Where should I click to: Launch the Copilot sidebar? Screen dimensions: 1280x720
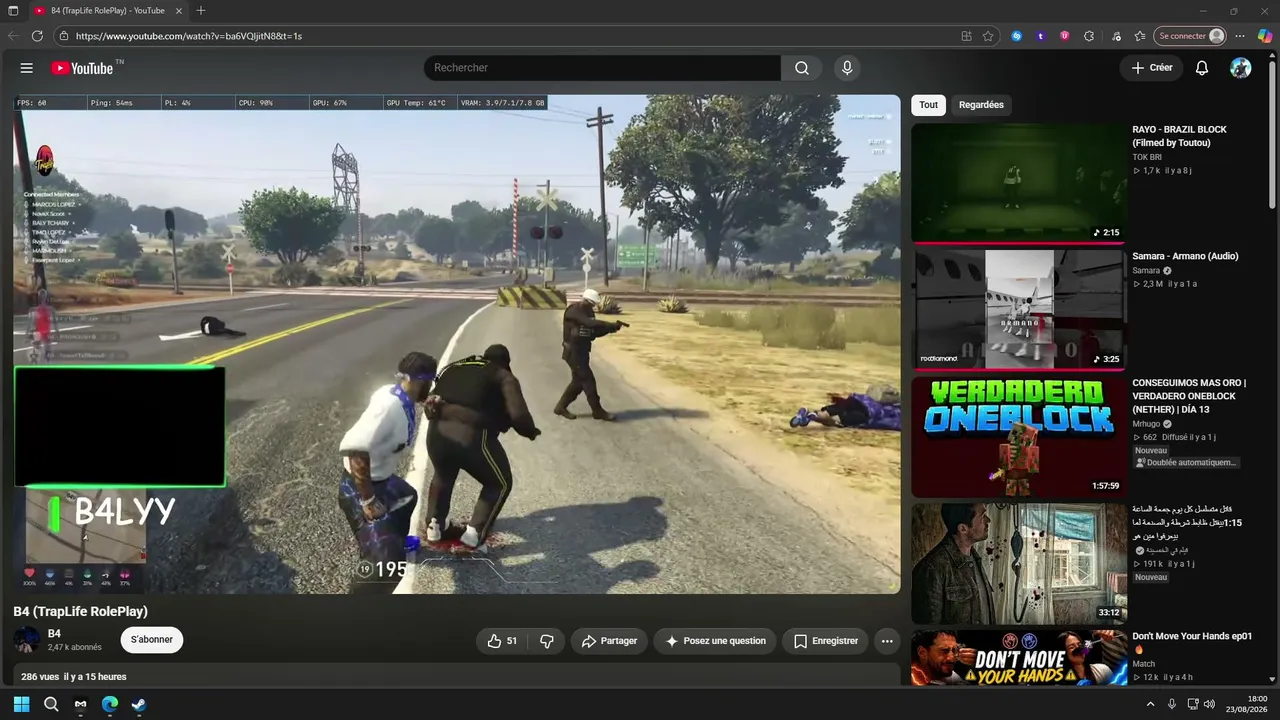[x=1265, y=36]
